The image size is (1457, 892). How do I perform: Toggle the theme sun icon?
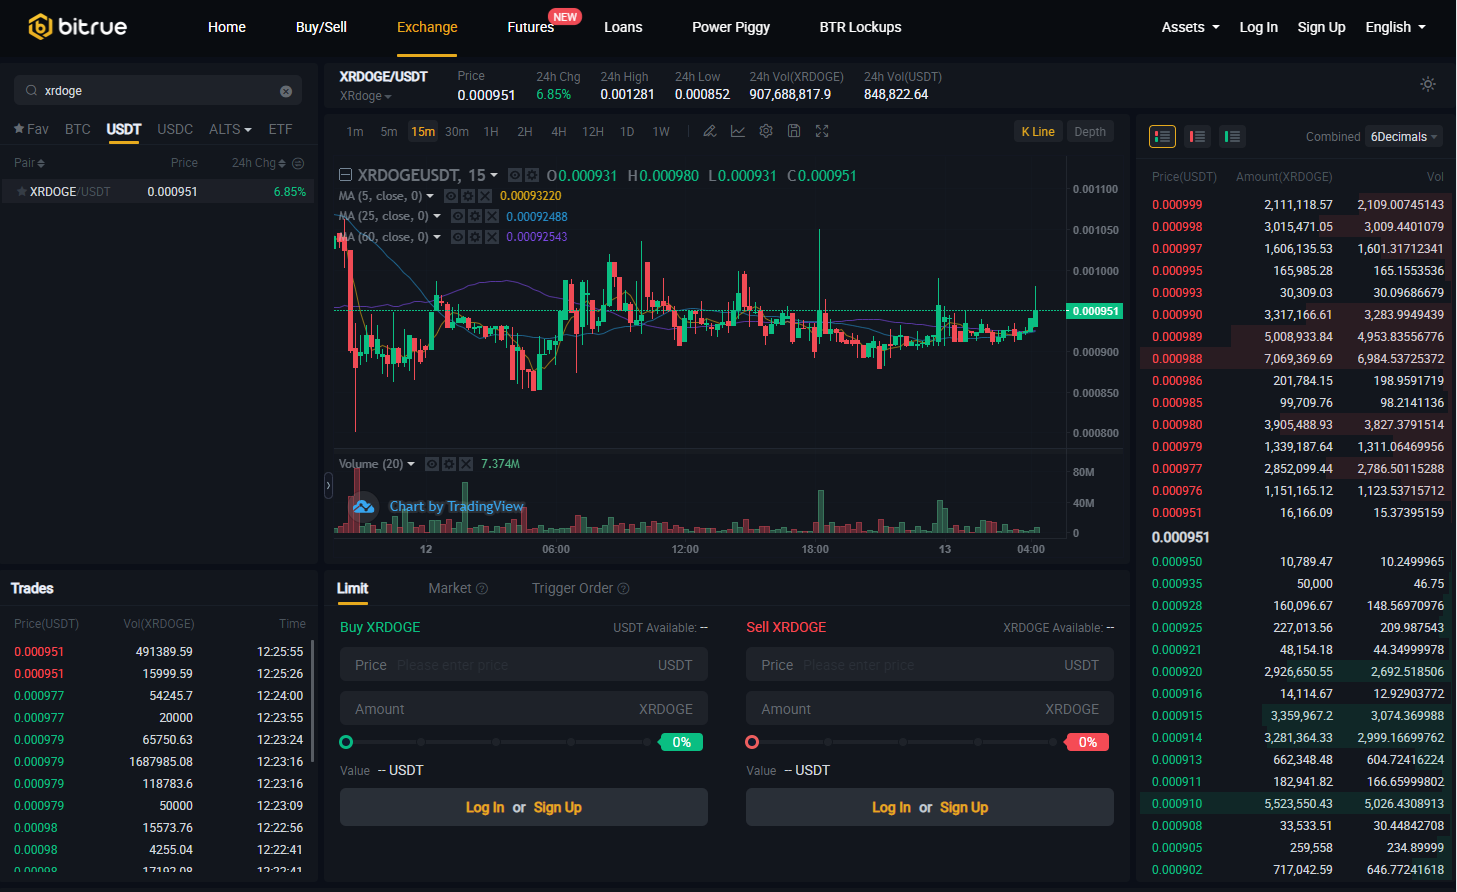tap(1428, 84)
